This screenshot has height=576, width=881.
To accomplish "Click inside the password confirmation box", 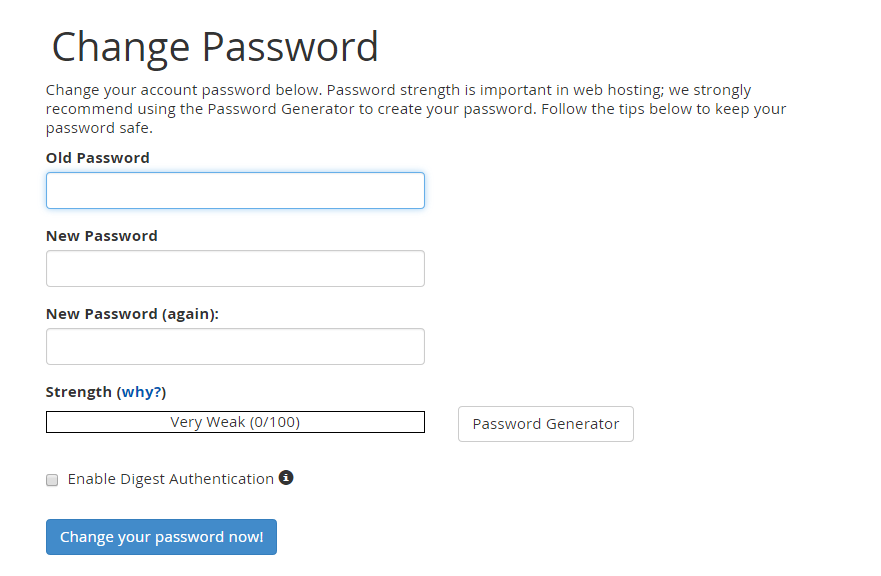I will tap(235, 346).
